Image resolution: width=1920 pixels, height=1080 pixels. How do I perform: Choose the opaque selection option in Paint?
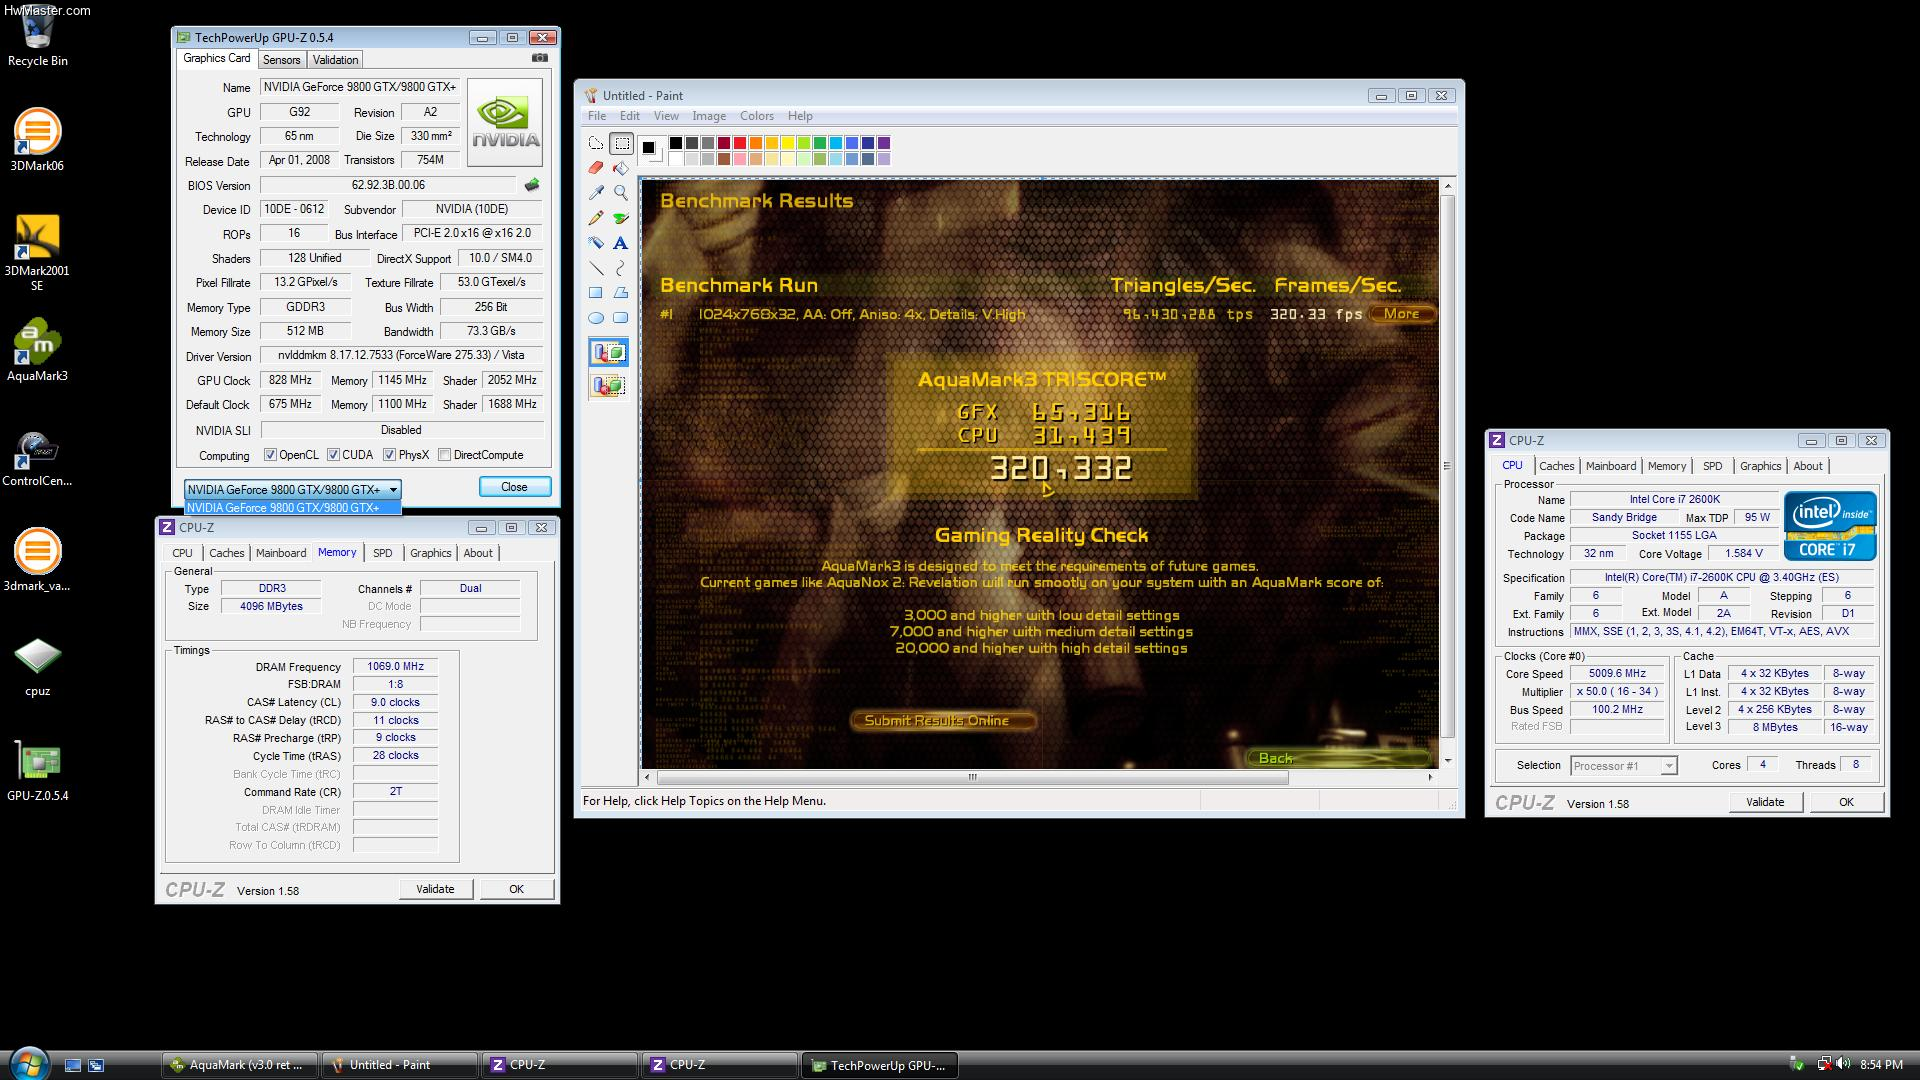coord(609,353)
